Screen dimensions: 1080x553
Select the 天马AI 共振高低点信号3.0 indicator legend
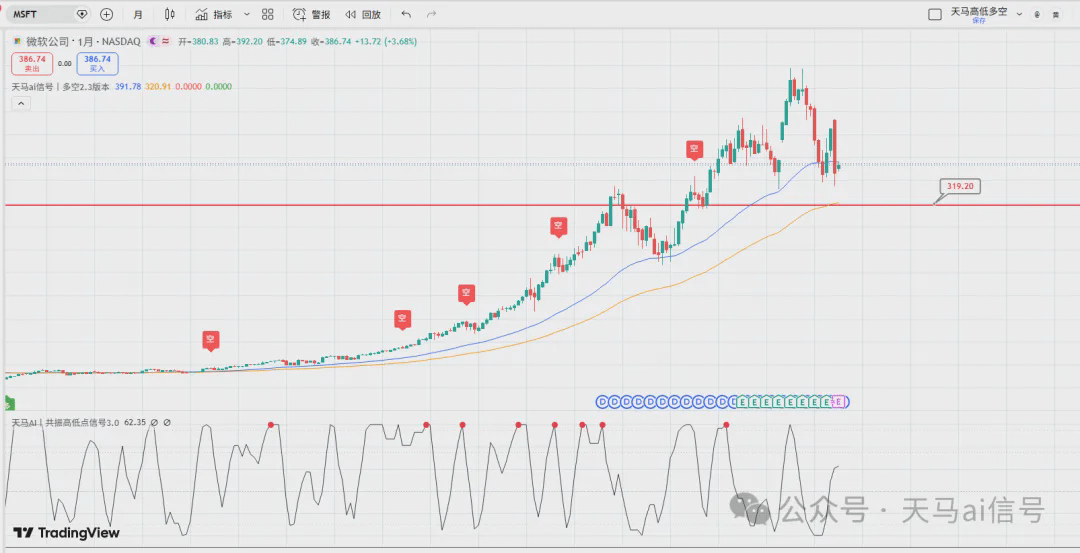coord(65,422)
